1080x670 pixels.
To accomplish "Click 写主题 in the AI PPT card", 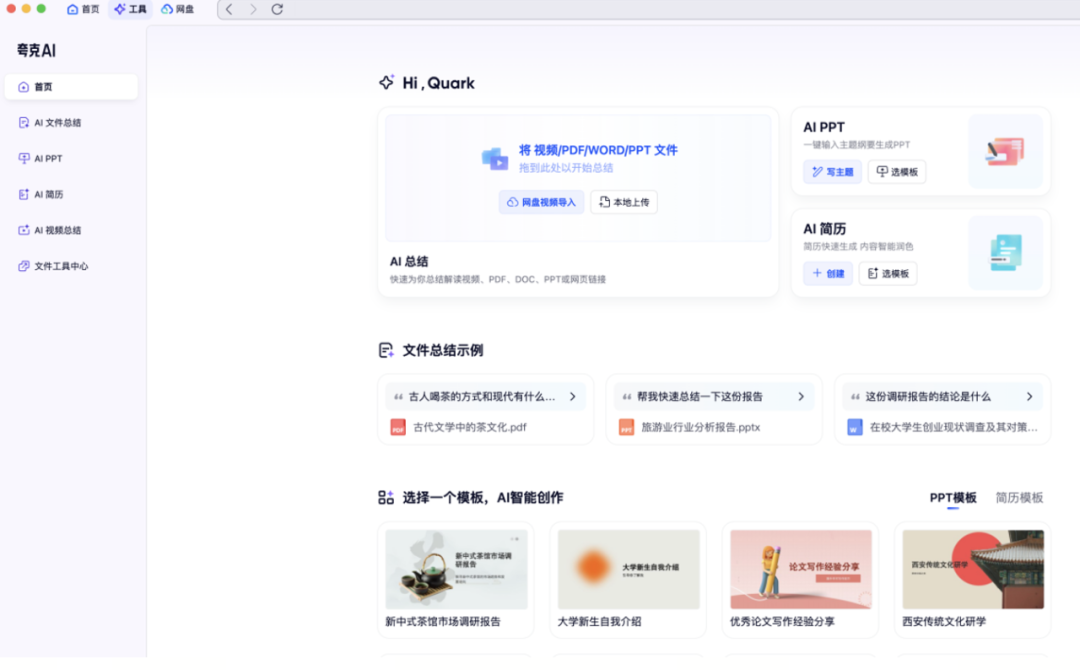I will 832,171.
